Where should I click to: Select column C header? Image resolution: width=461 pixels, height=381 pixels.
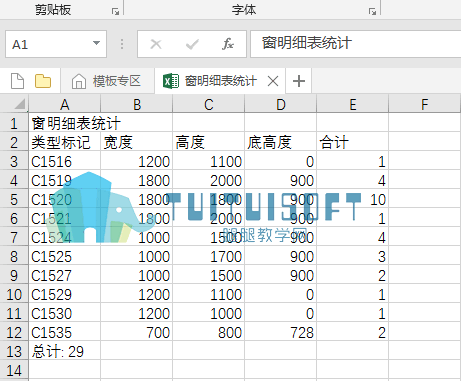tap(209, 105)
